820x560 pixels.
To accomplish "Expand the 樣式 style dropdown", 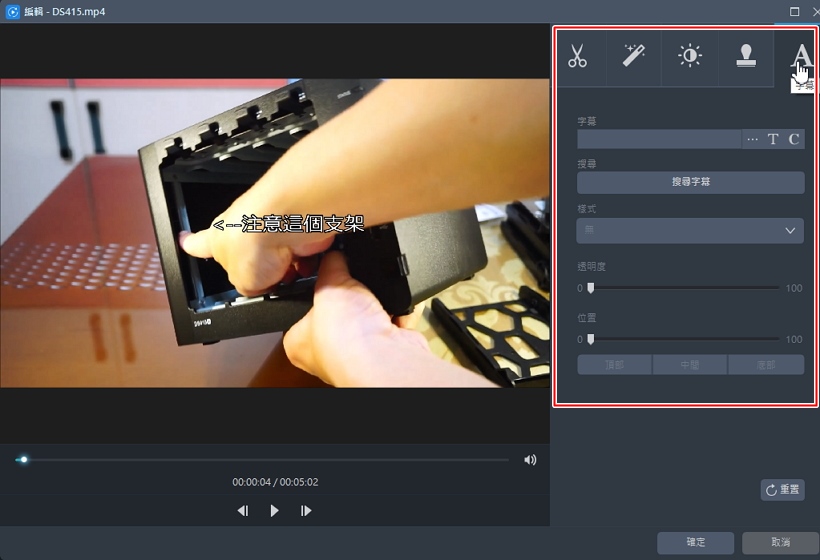I will (x=690, y=231).
